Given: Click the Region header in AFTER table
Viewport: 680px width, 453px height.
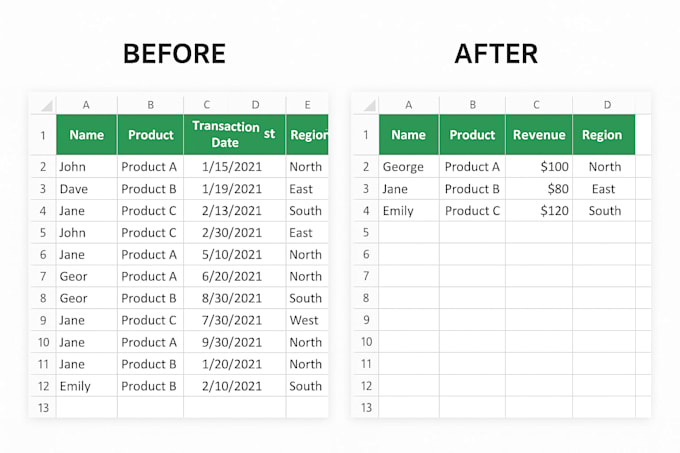Looking at the screenshot, I should click(604, 134).
